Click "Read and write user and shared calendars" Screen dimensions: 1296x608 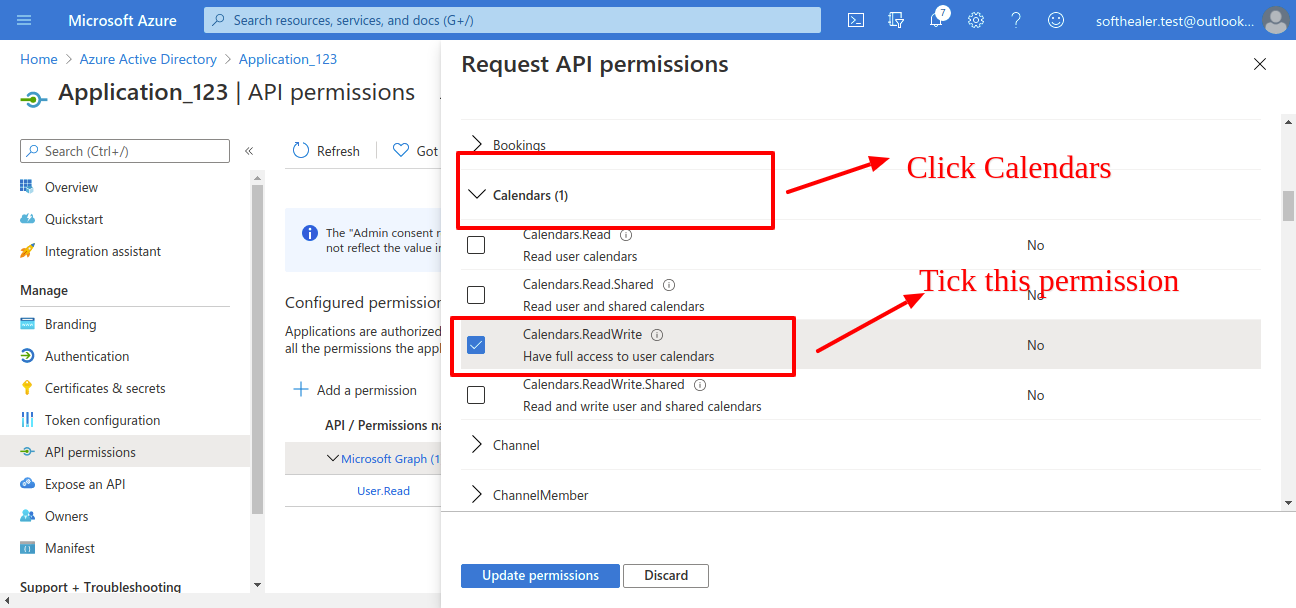[x=642, y=407]
